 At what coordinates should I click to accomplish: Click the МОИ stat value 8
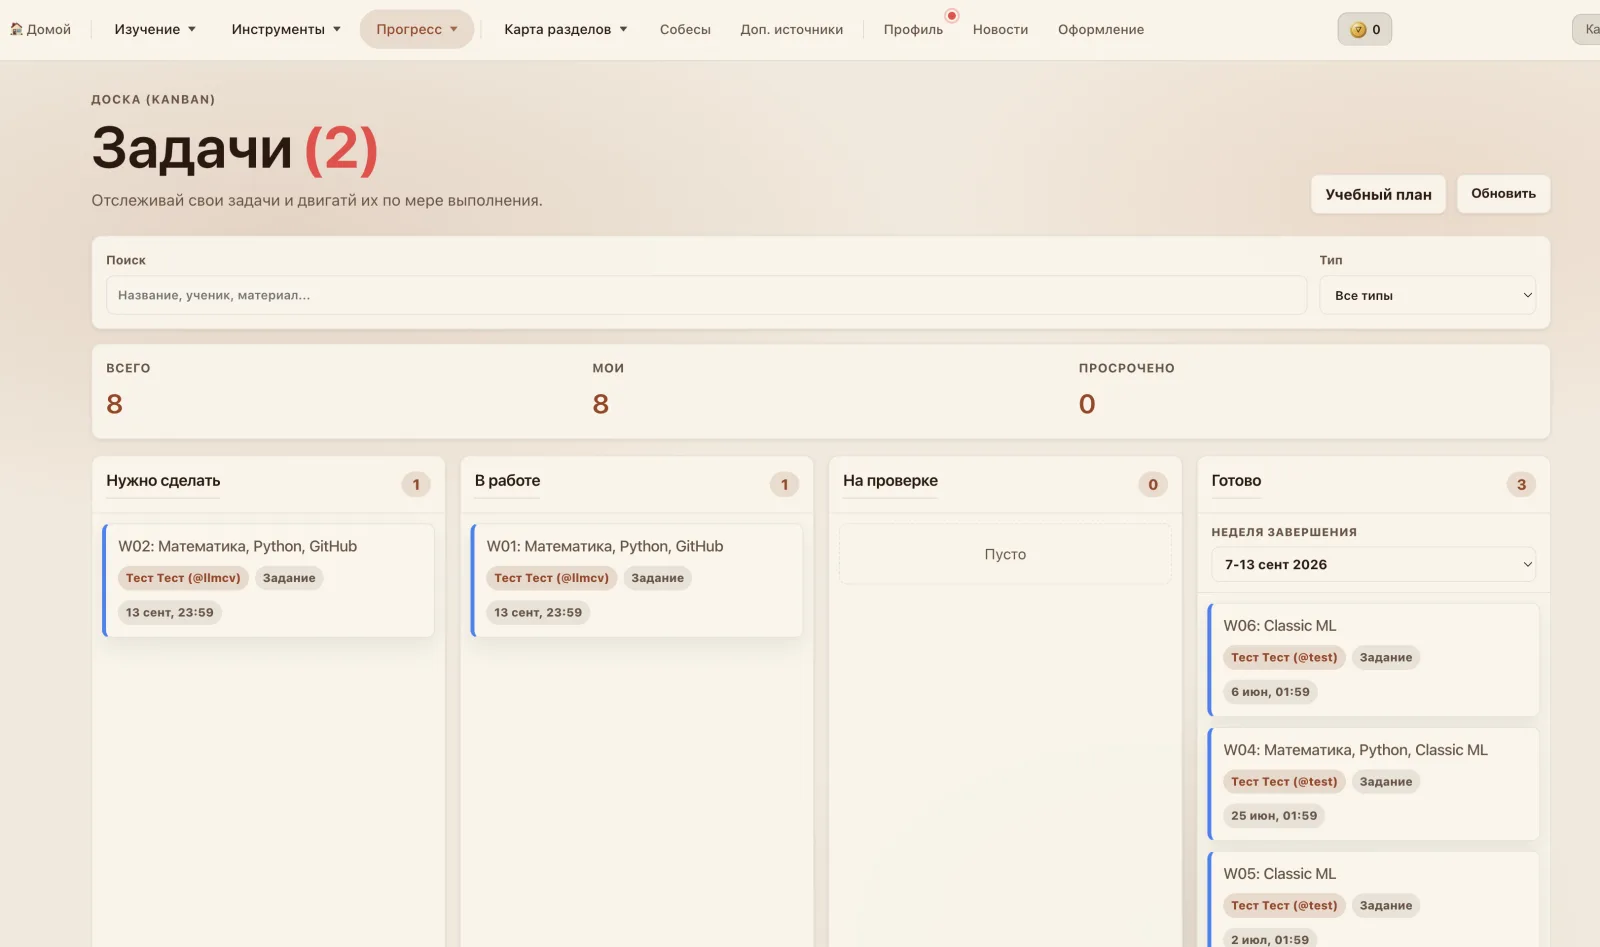click(x=600, y=404)
